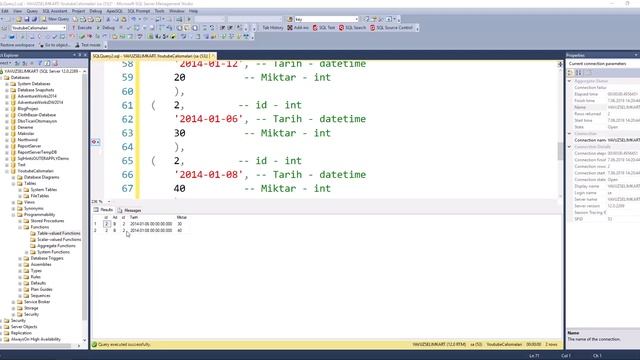
Task: Launch SQL Source Control from toolbar
Action: 391,28
